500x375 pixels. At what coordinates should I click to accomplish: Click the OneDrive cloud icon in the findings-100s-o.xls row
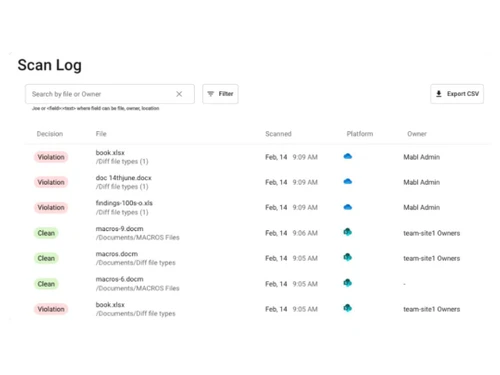348,207
